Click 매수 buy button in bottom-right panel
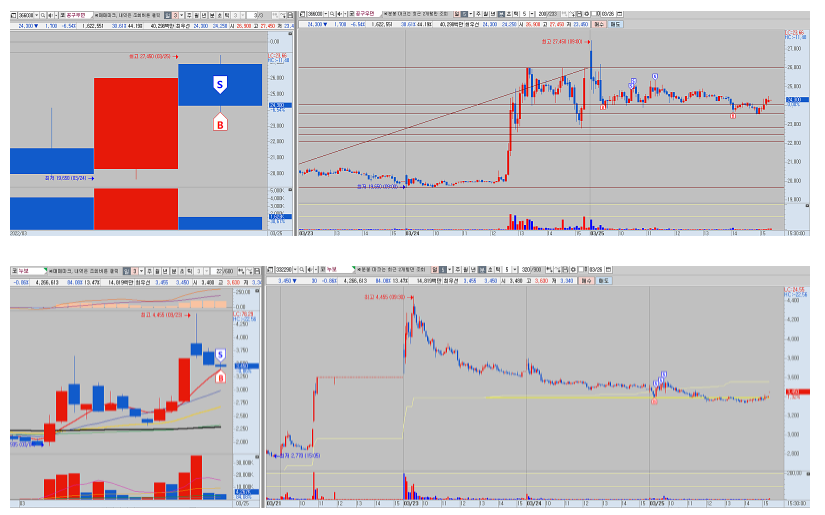This screenshot has height=515, width=825. [x=586, y=281]
